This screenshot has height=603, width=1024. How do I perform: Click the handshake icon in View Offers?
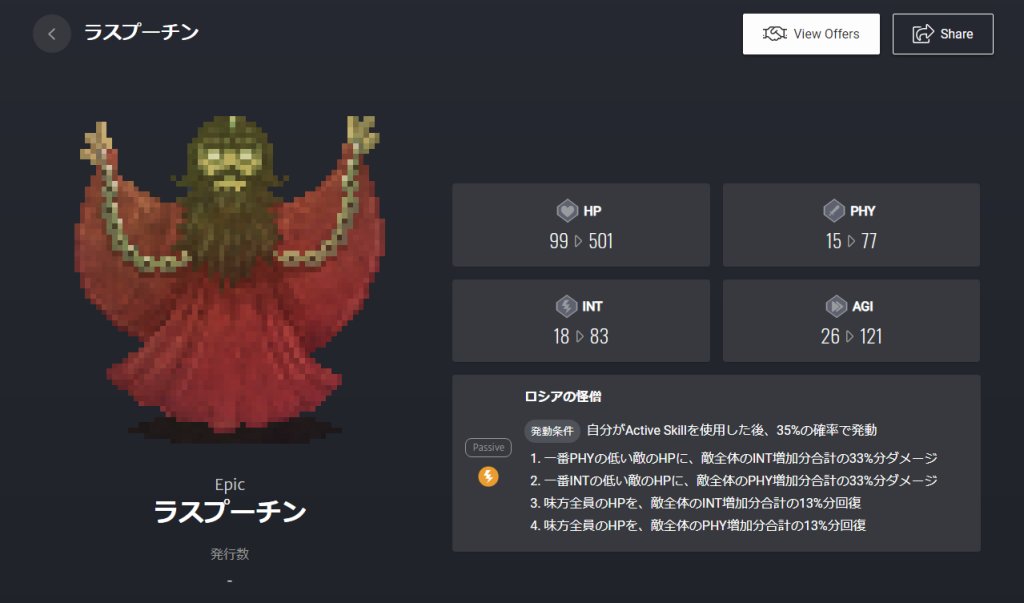tap(775, 34)
